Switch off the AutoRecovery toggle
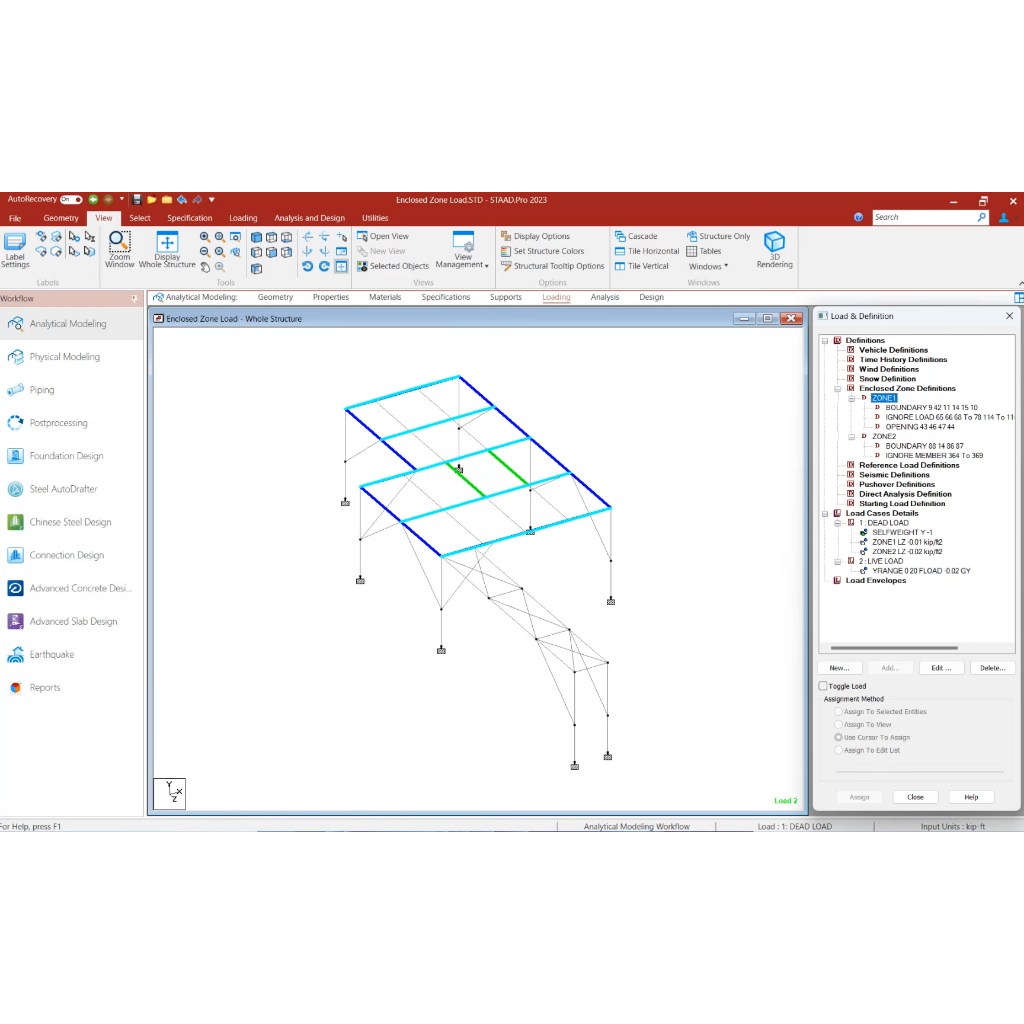The image size is (1024, 1024). [71, 200]
